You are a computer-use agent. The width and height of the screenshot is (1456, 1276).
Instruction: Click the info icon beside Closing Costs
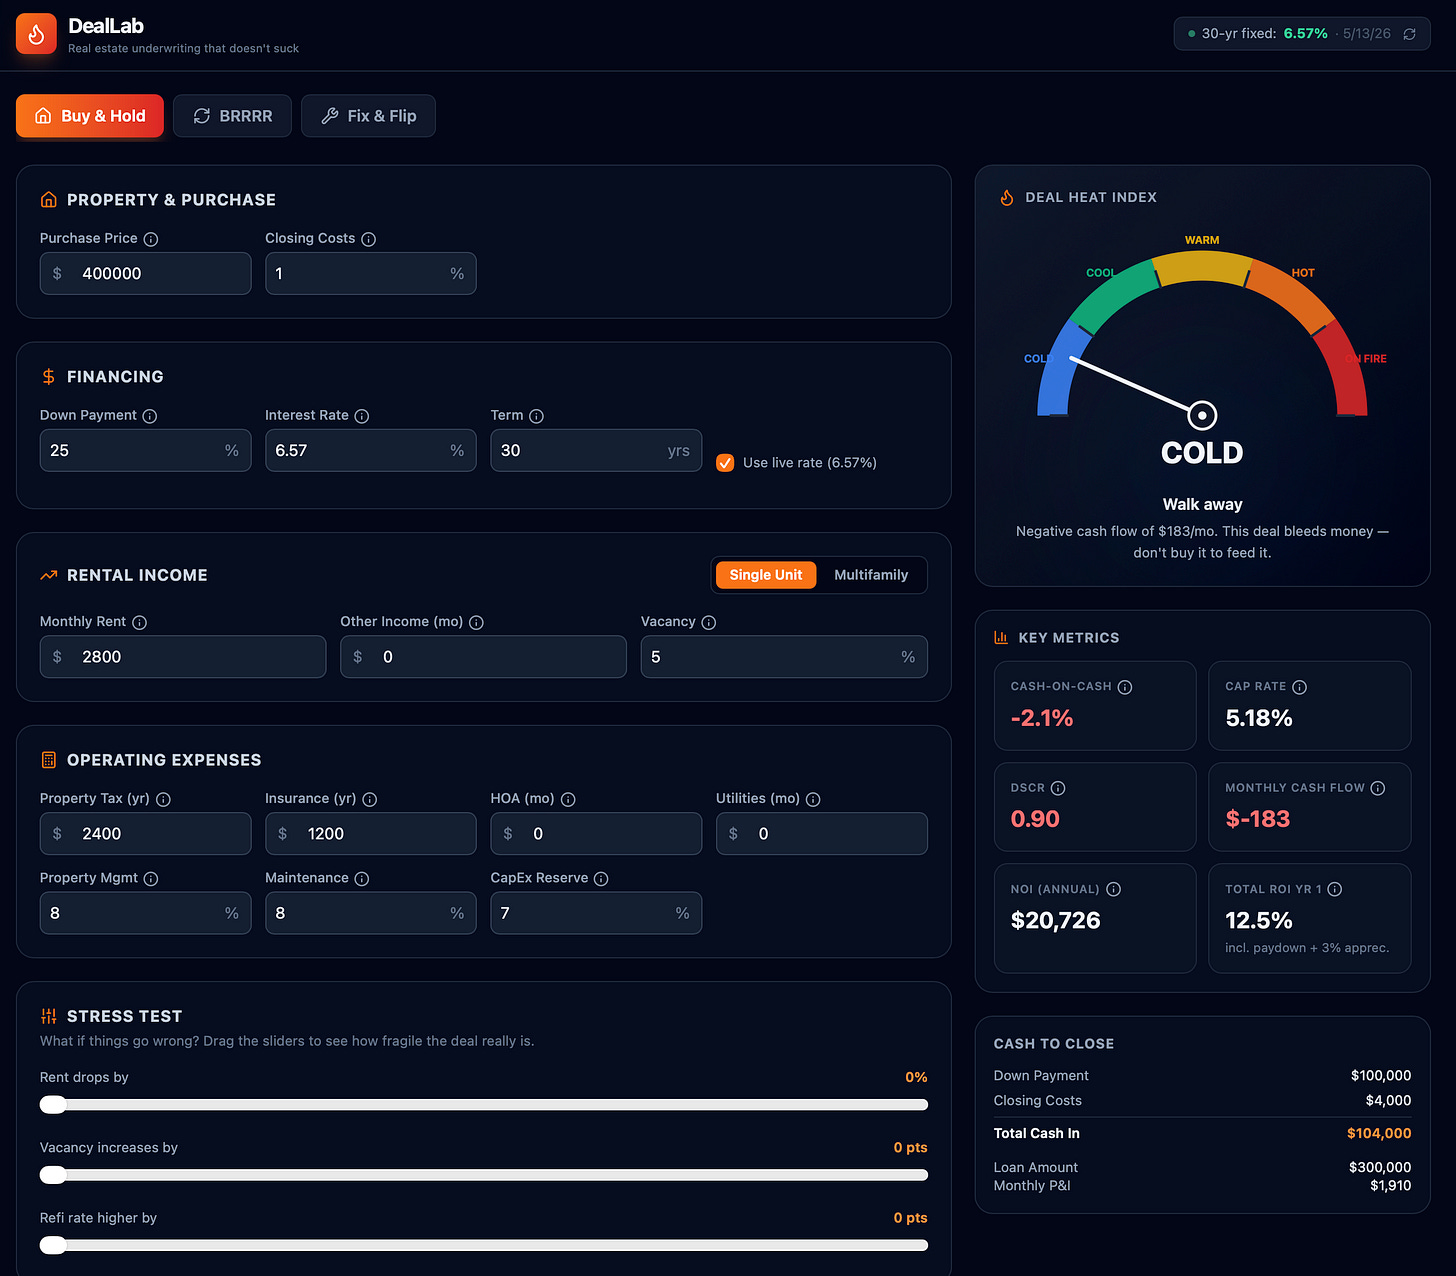pyautogui.click(x=368, y=239)
